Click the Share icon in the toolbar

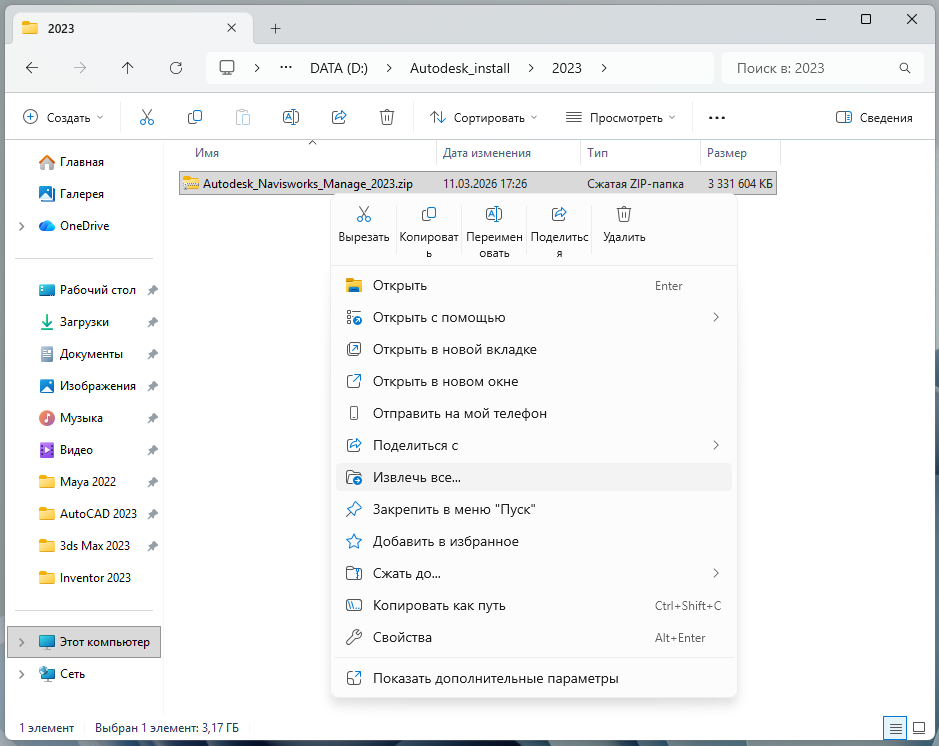click(x=339, y=117)
